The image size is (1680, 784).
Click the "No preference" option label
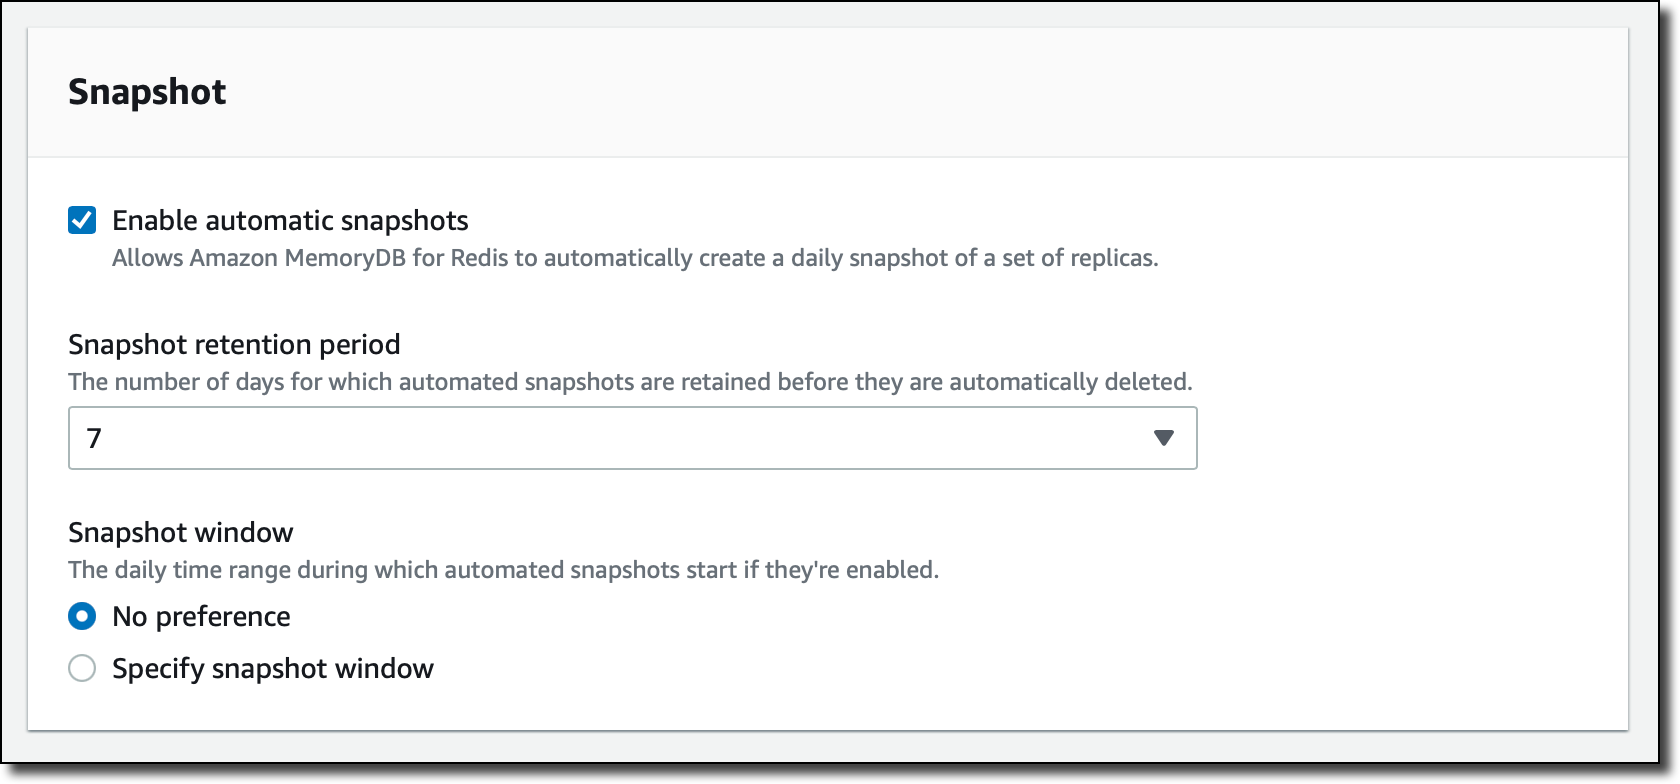point(201,616)
